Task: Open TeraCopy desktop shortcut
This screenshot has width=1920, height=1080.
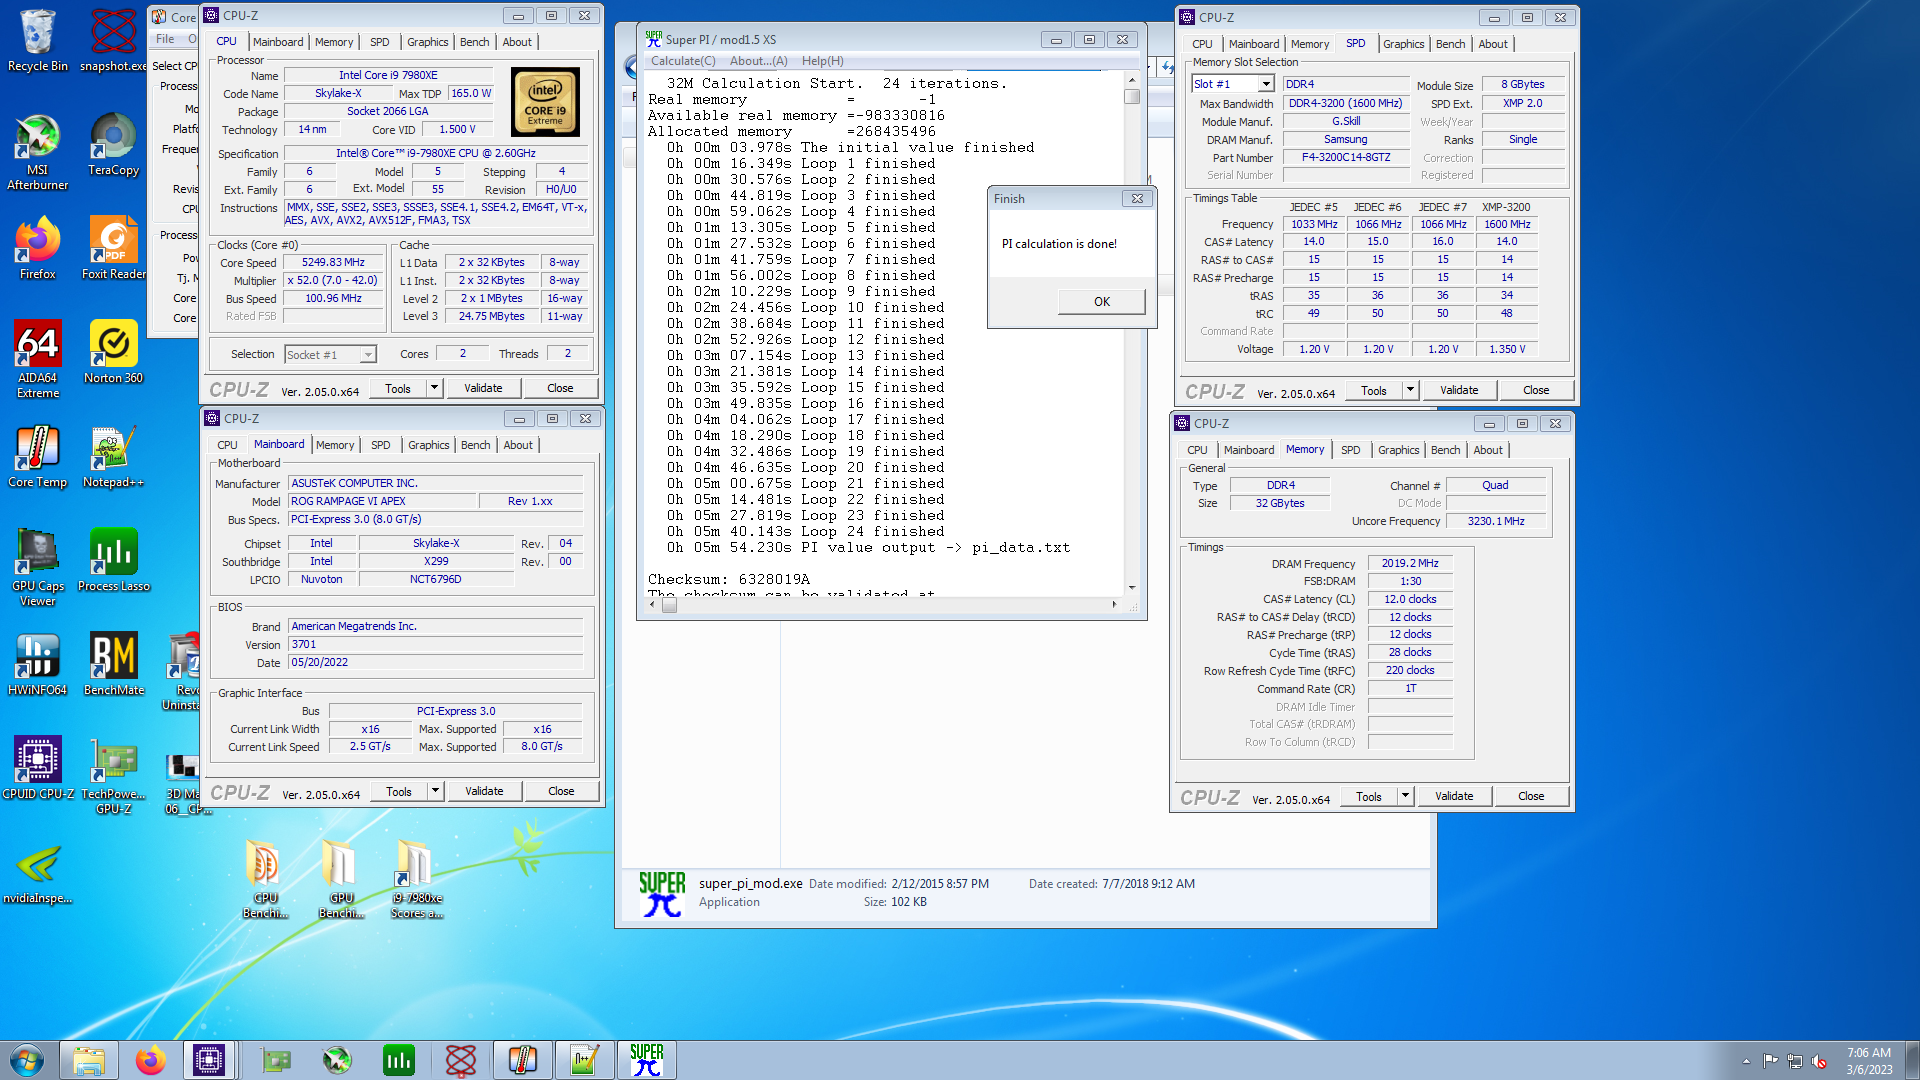Action: [114, 145]
